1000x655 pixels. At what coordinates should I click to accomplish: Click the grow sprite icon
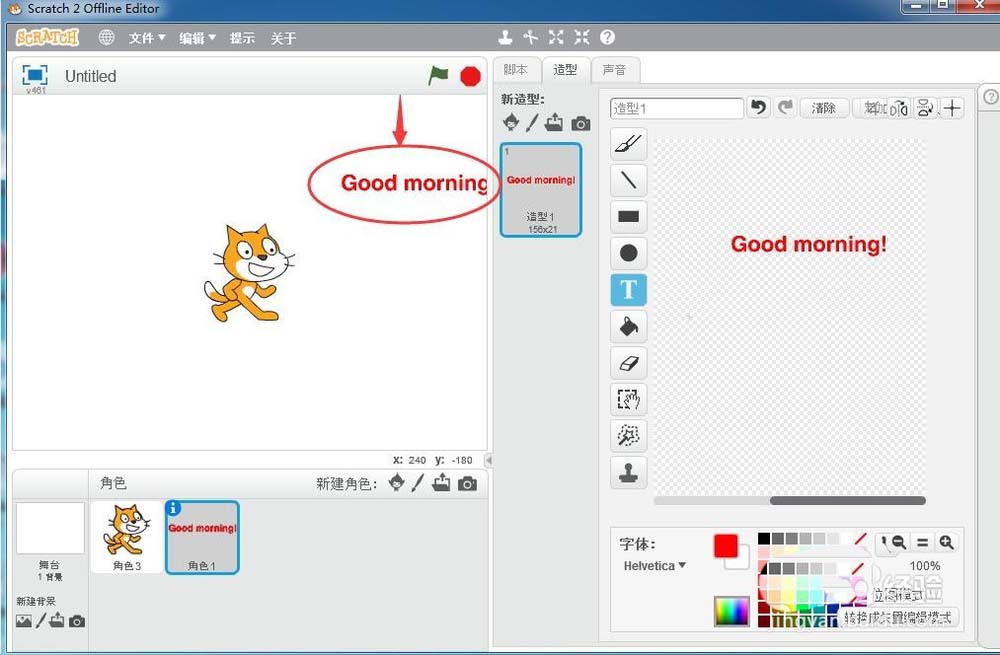point(556,38)
